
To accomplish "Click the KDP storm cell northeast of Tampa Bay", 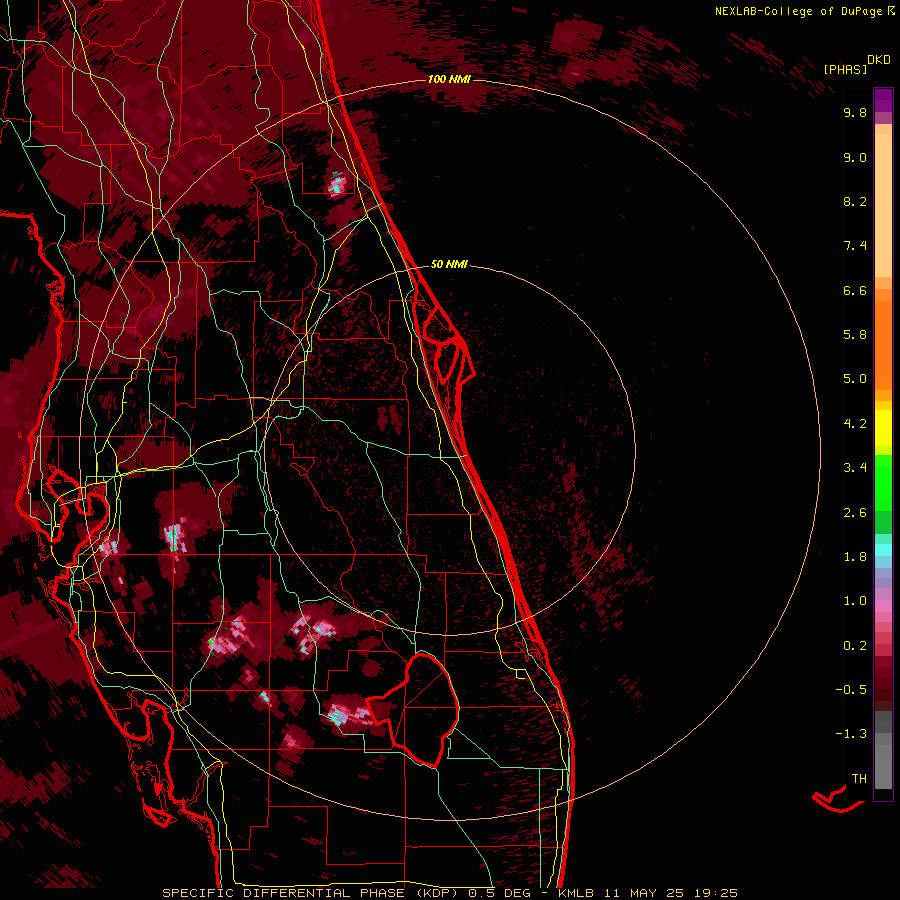I will point(174,537).
